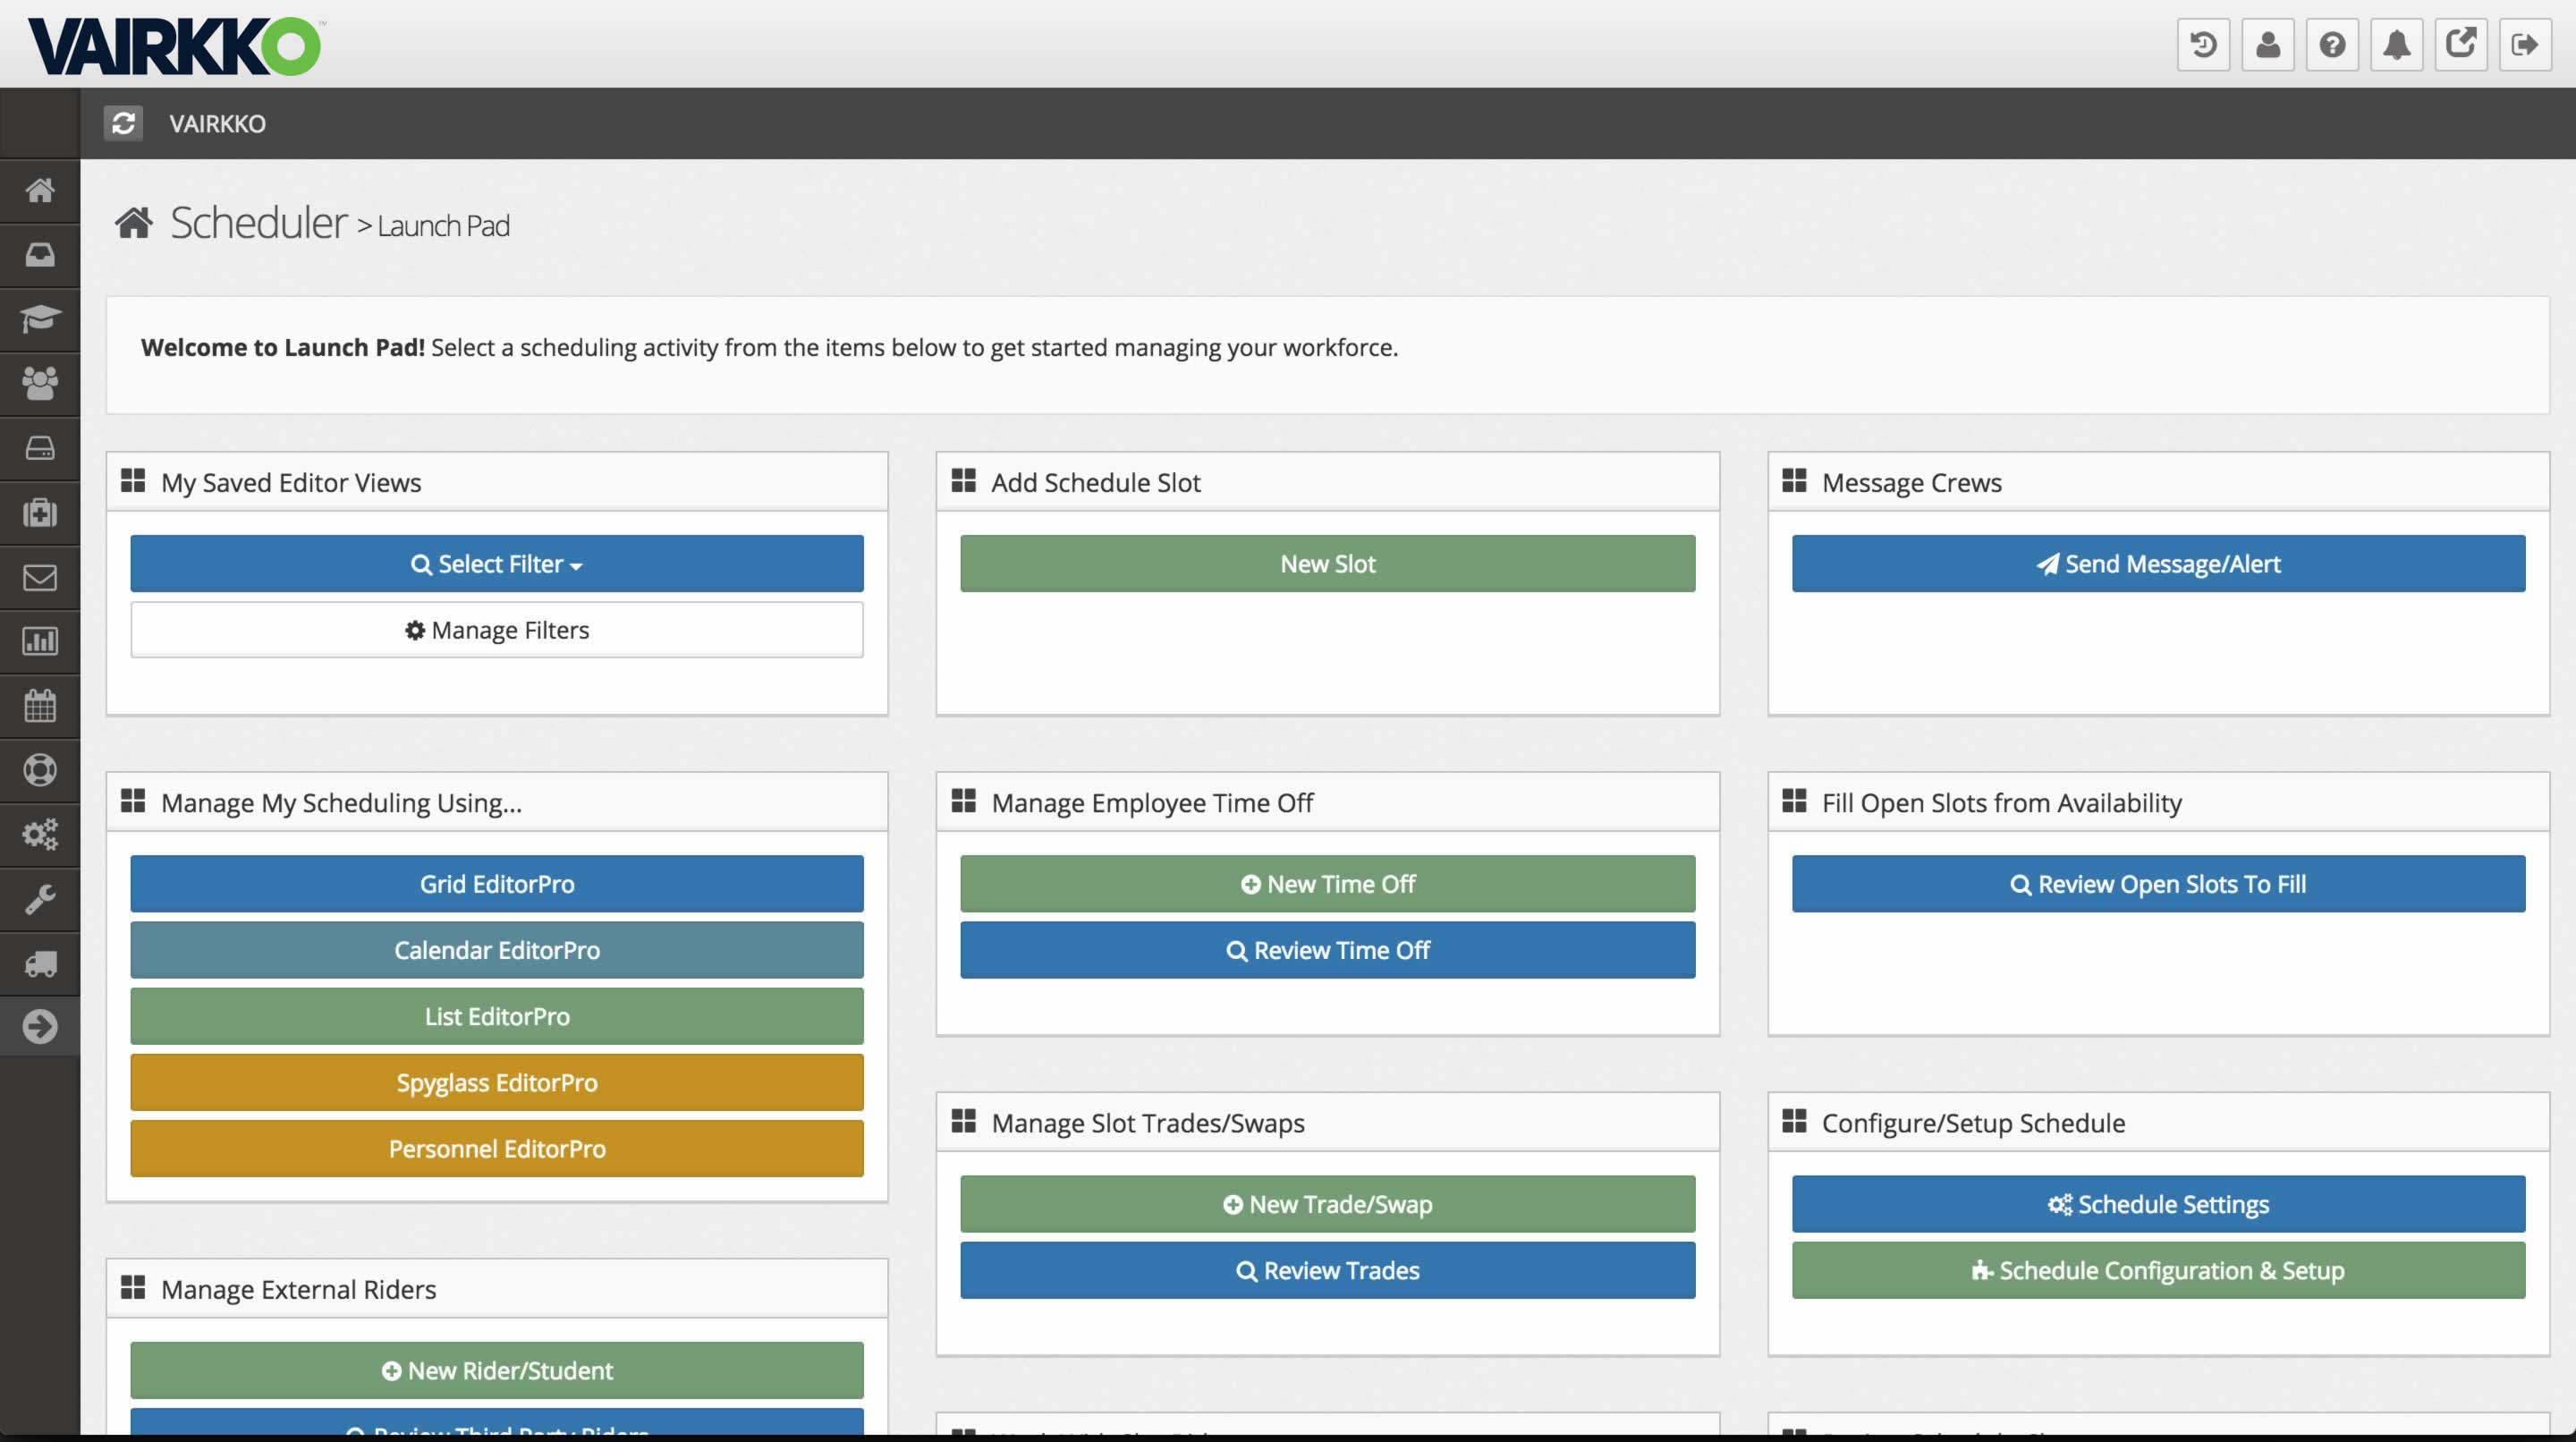Click the green New Slot button
2576x1442 pixels.
tap(1327, 564)
